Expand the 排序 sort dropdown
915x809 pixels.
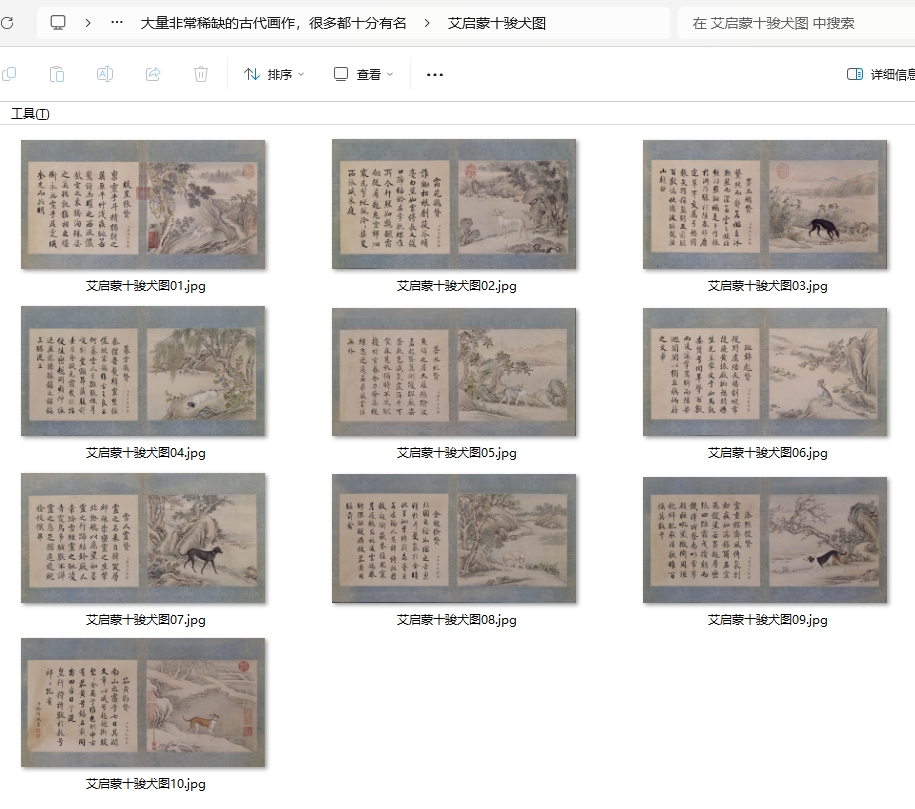point(274,74)
